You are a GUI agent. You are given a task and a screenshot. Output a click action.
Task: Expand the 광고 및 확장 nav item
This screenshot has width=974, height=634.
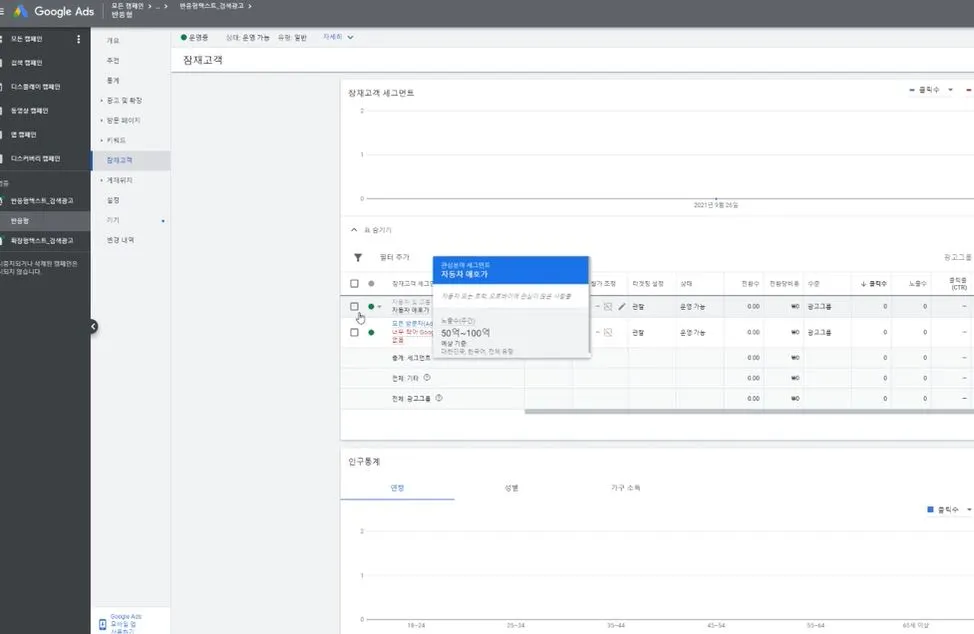(x=101, y=101)
